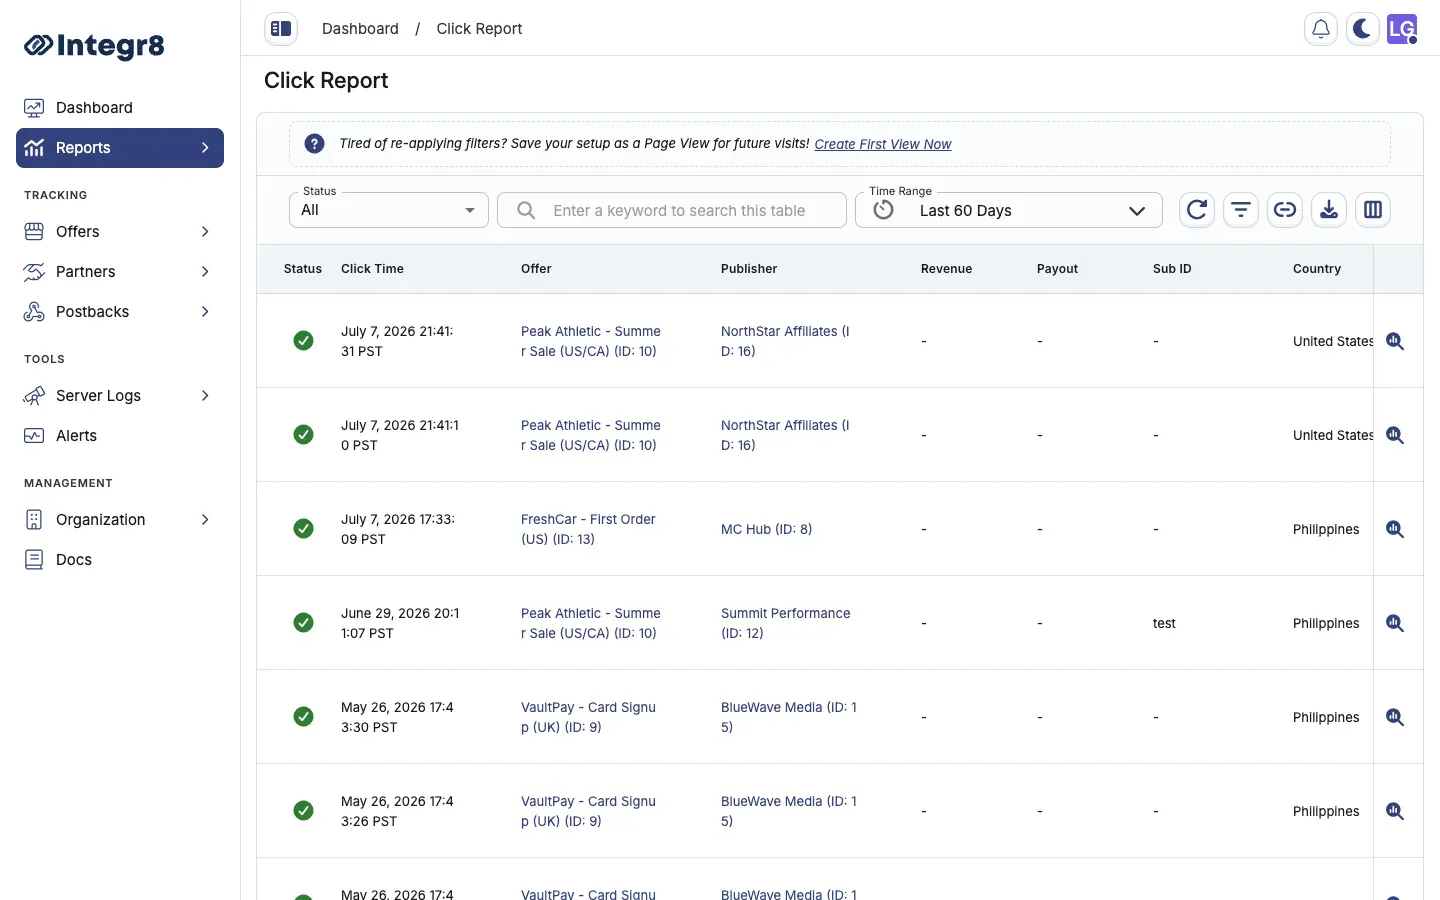Expand the Server Logs submenu
Image resolution: width=1440 pixels, height=900 pixels.
(205, 396)
